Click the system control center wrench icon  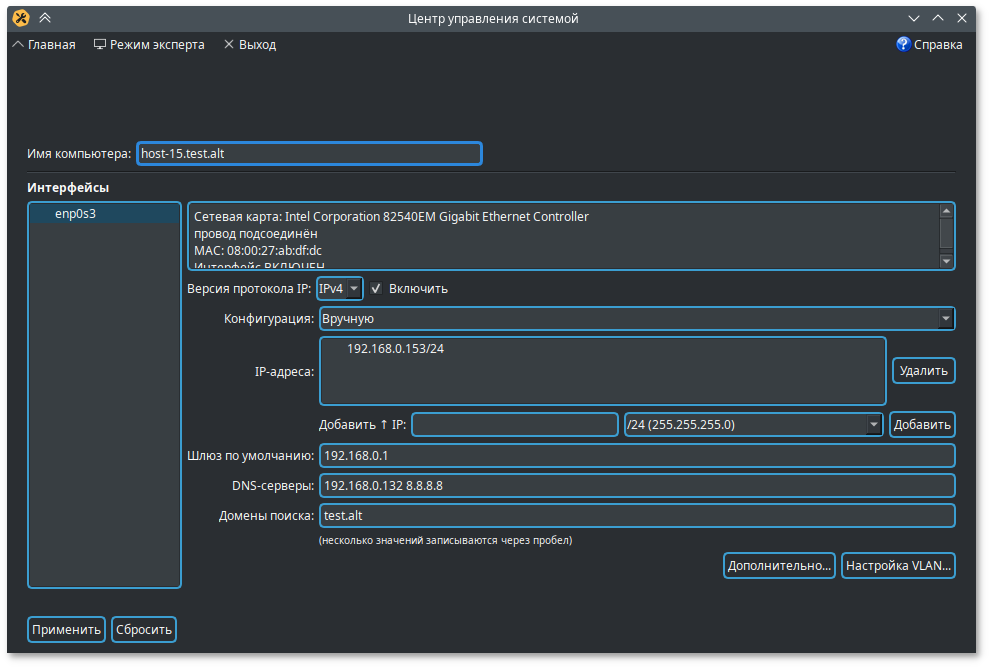click(20, 18)
